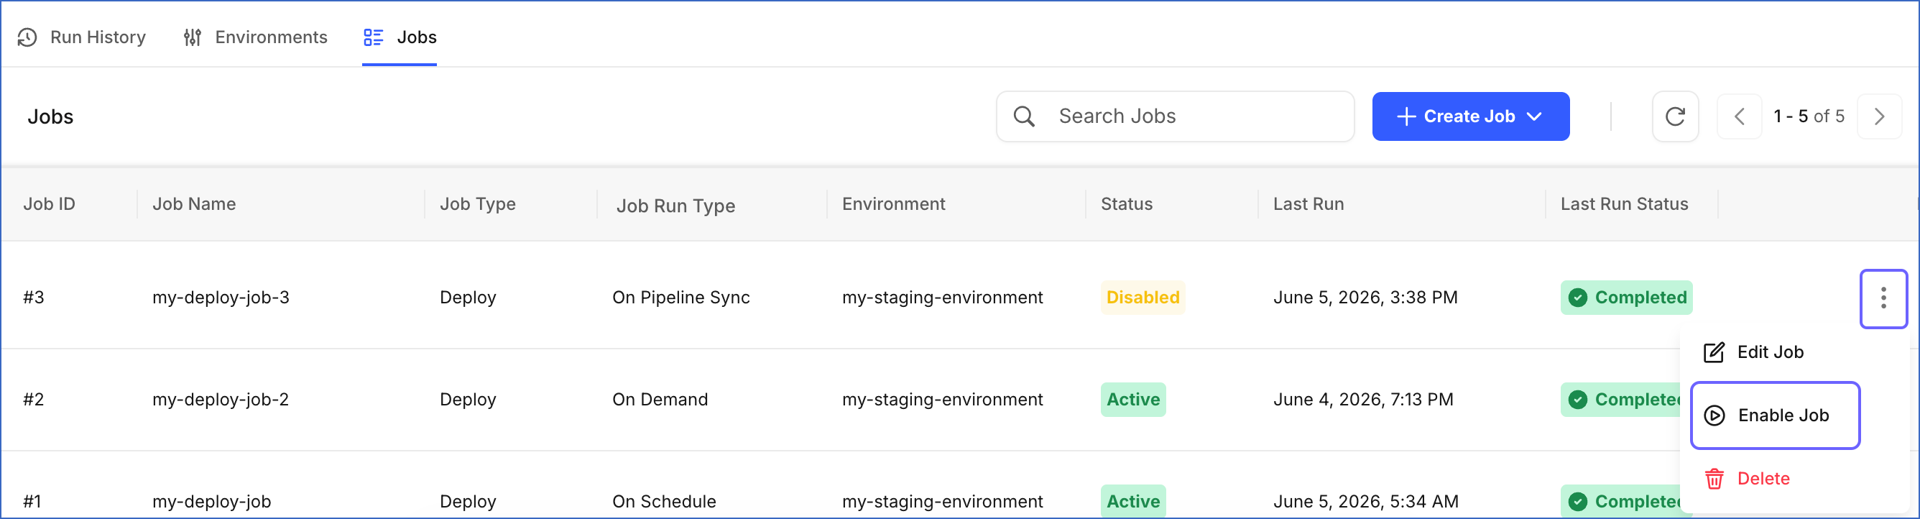Open the Create Job dropdown

click(1470, 116)
